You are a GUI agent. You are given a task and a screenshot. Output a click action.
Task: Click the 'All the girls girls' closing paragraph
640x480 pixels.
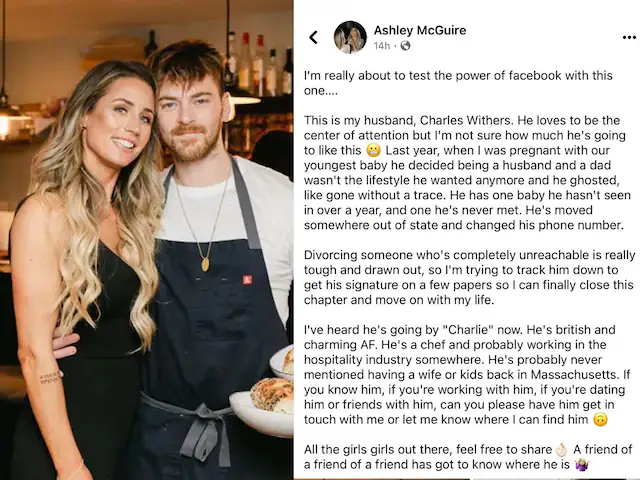click(468, 457)
